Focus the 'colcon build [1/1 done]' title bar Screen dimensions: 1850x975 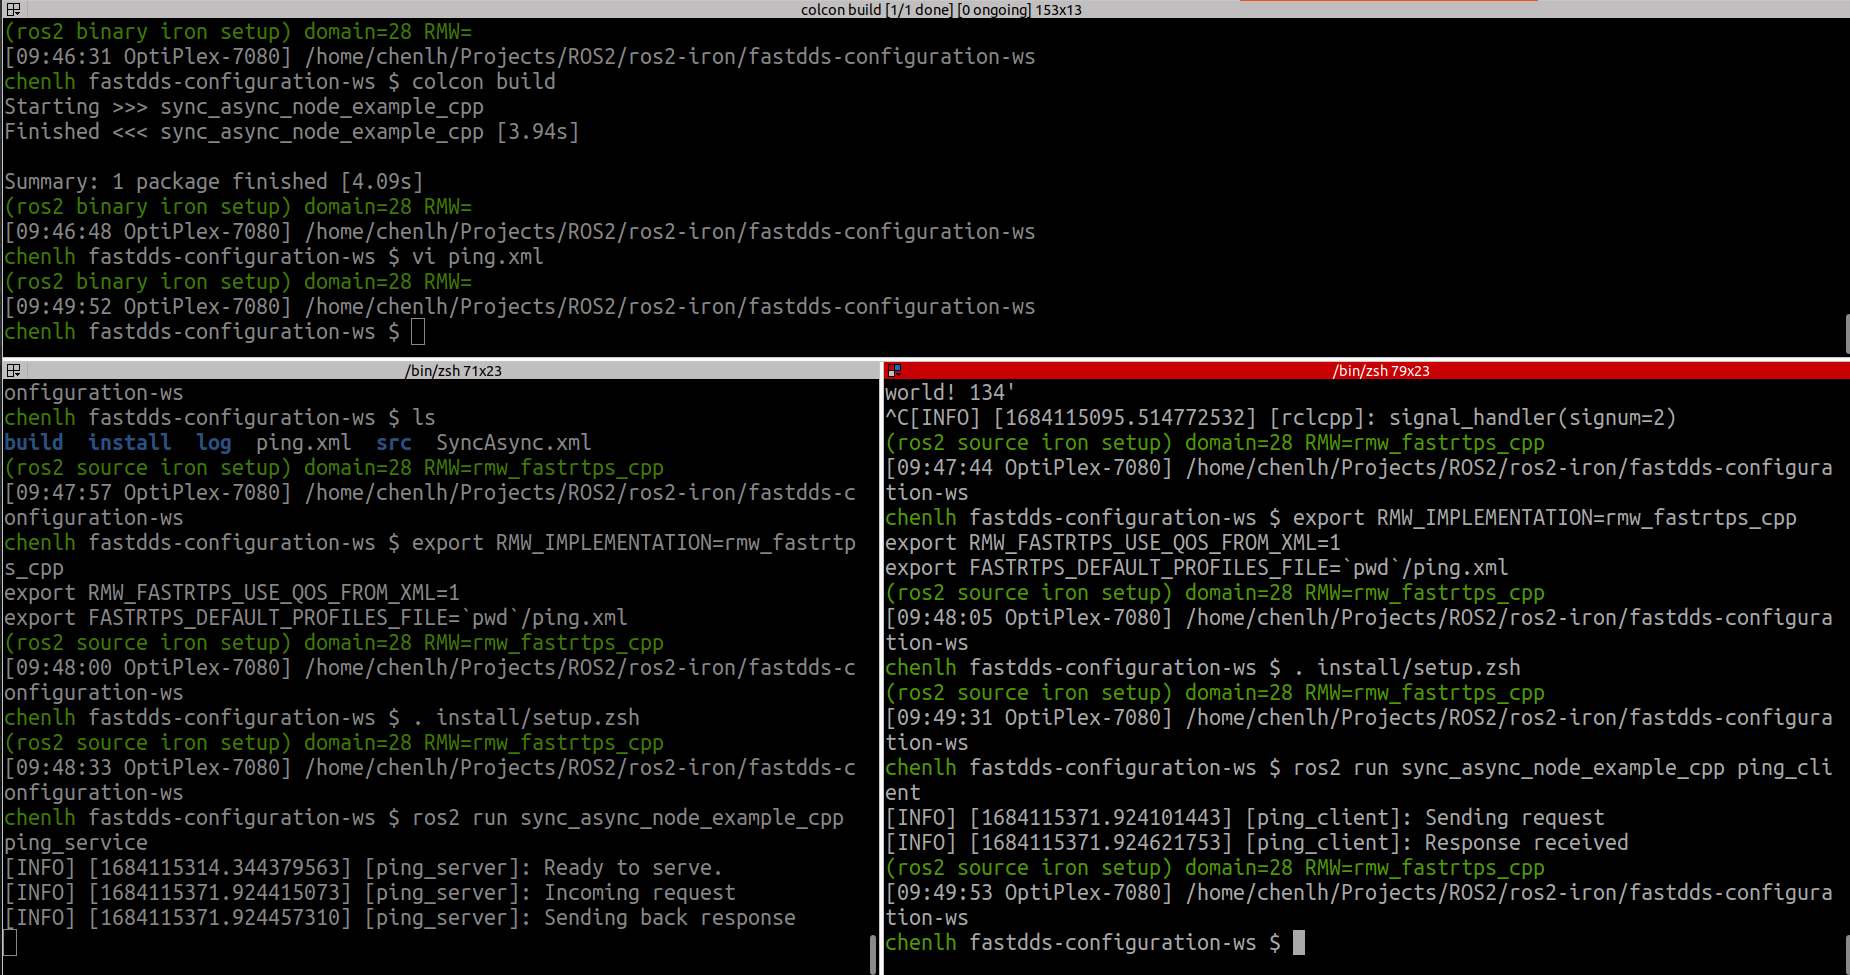pos(940,9)
